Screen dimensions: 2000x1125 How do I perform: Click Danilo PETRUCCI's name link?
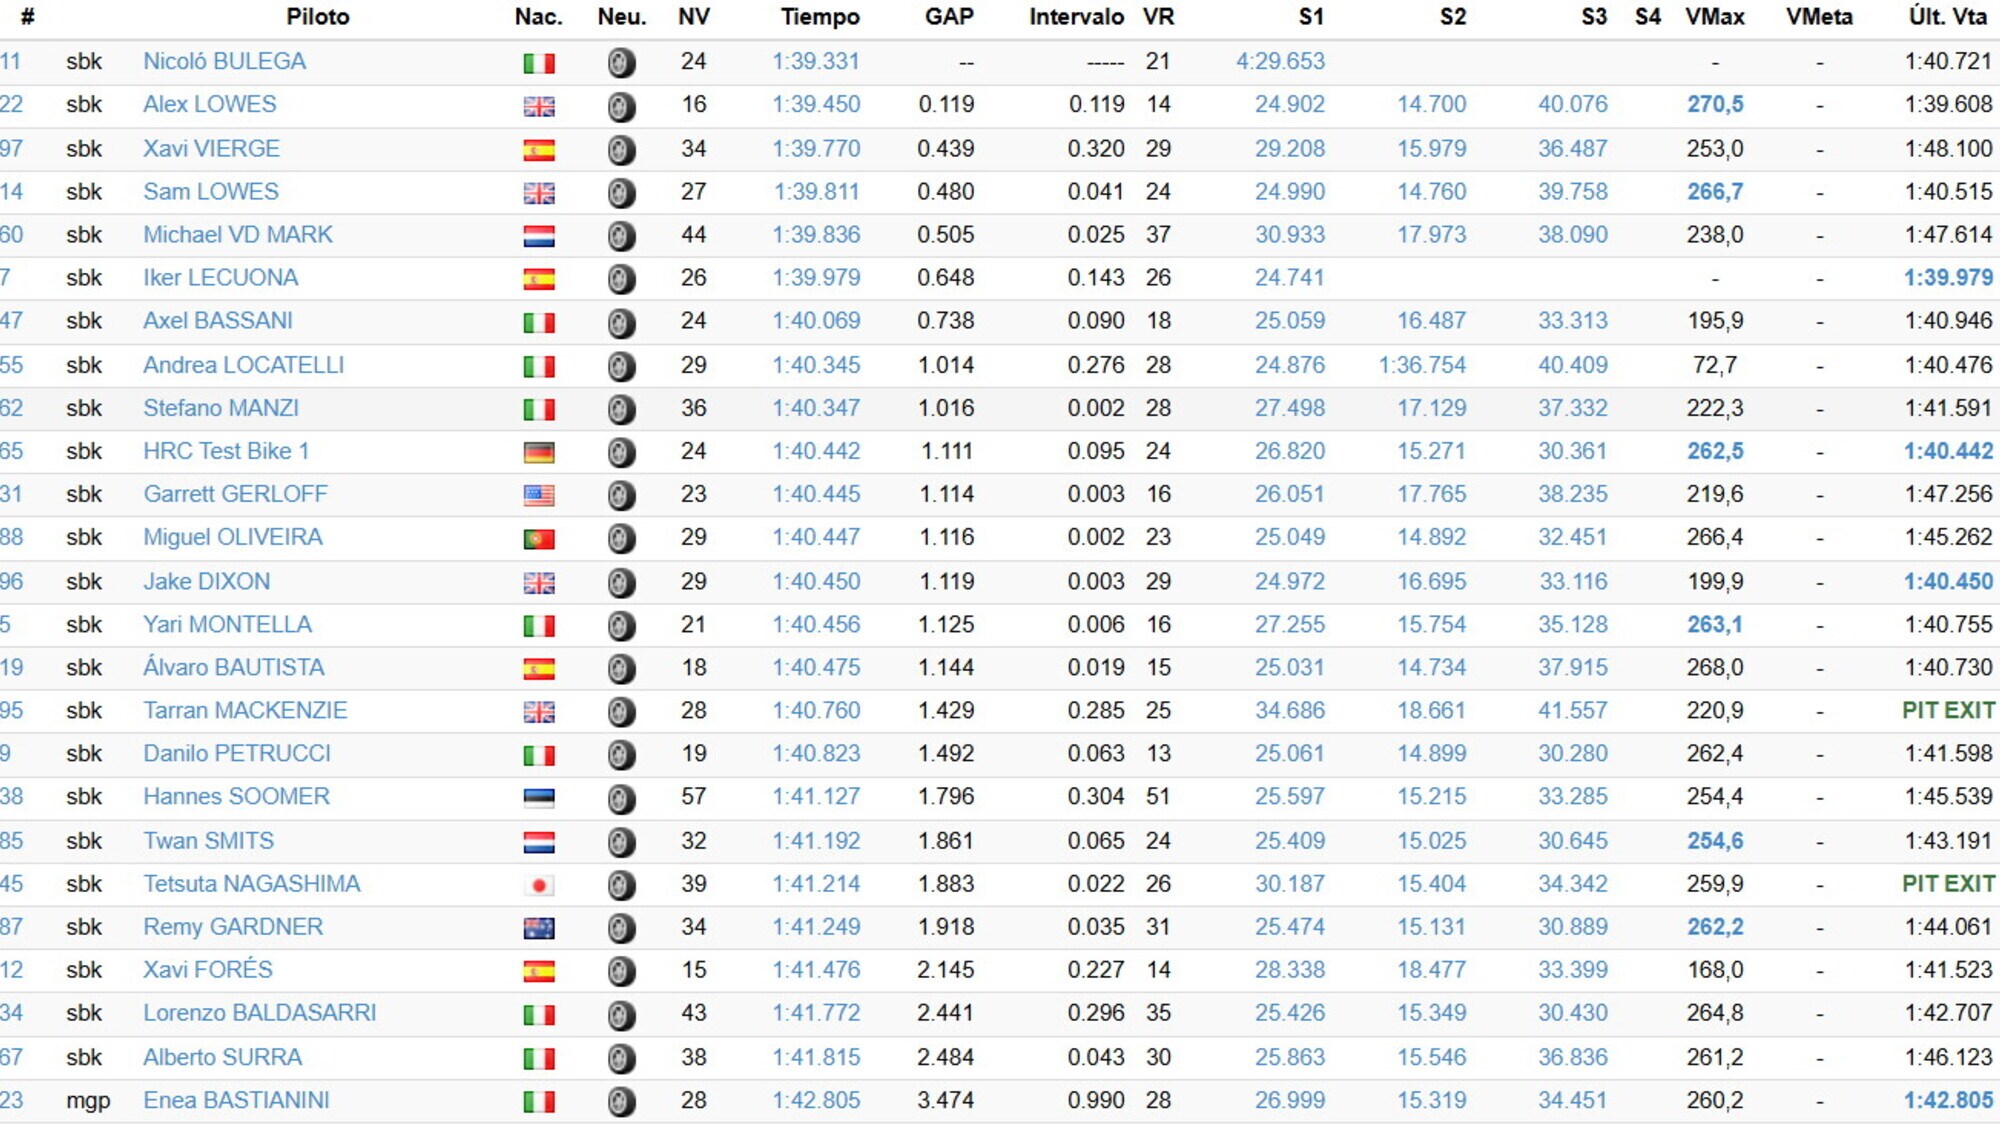click(x=236, y=754)
